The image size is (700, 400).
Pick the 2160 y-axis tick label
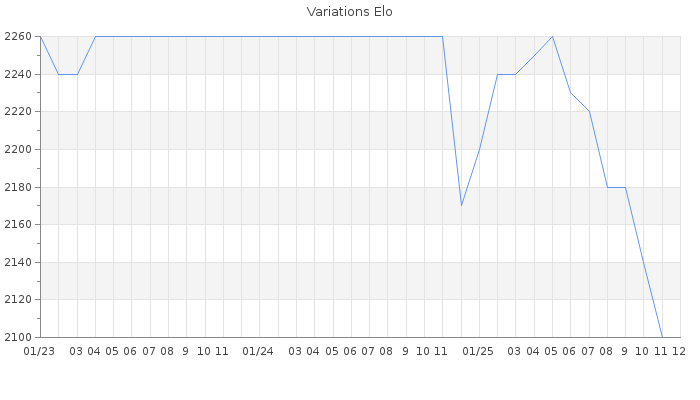pyautogui.click(x=17, y=224)
